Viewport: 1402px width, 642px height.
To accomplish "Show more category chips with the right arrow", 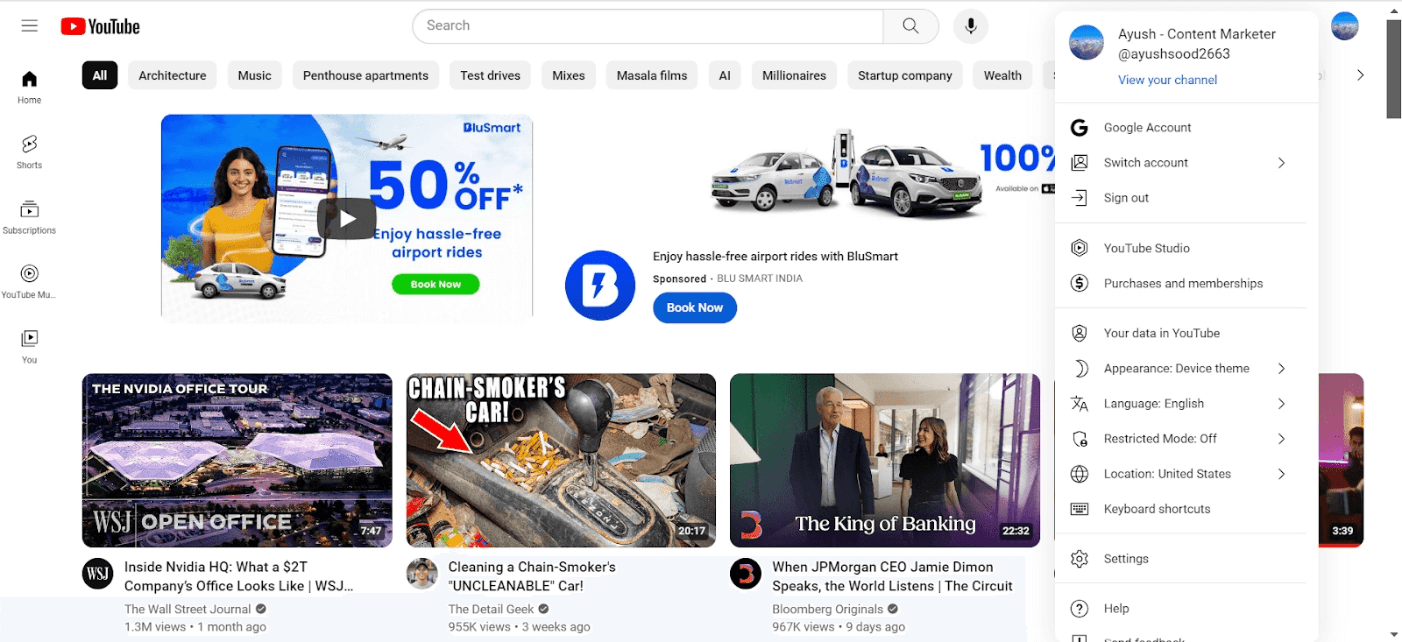I will tap(1360, 75).
